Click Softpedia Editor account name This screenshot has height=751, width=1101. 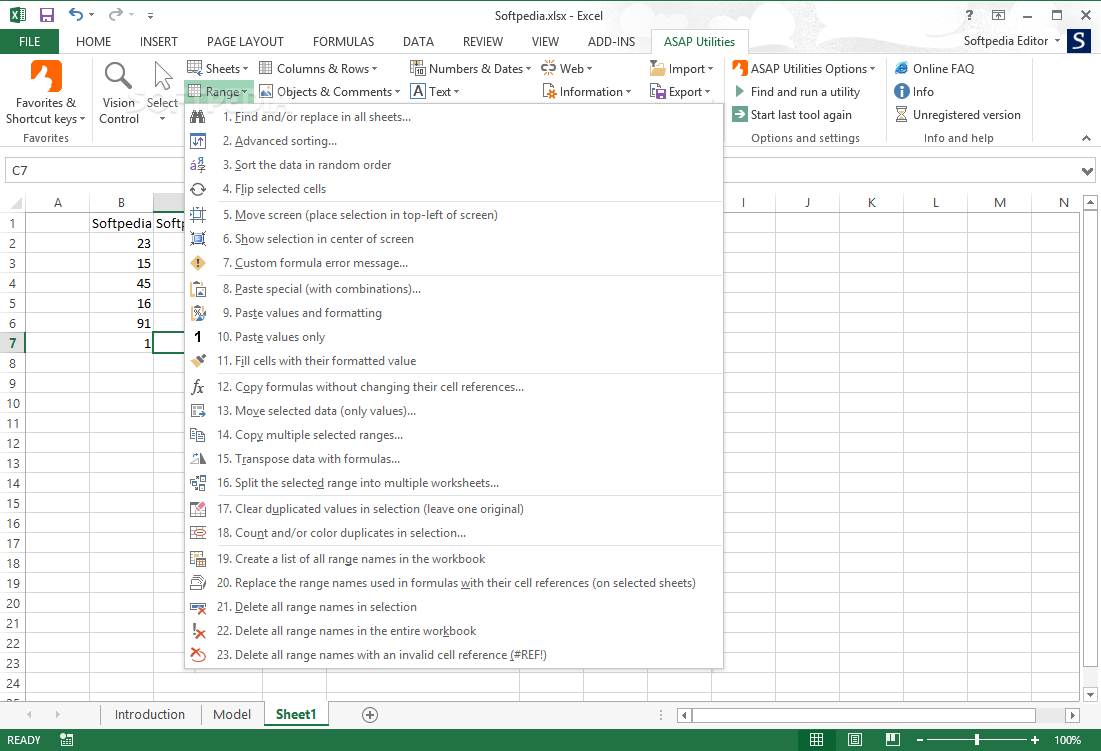(x=1006, y=41)
